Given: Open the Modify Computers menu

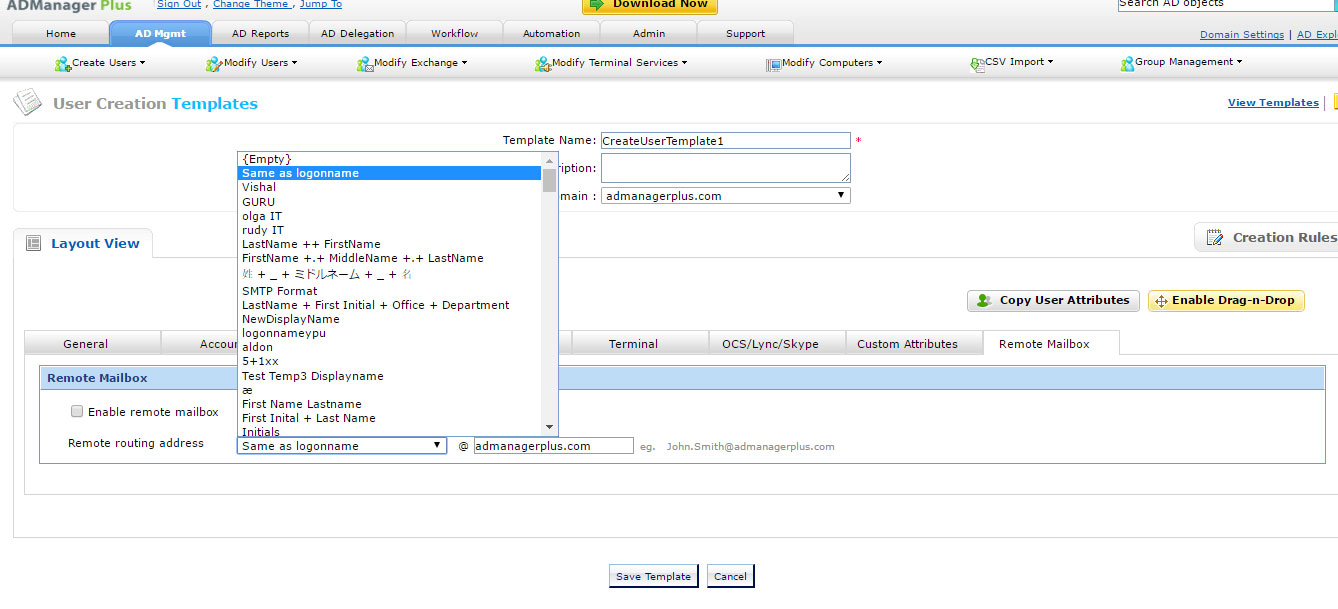Looking at the screenshot, I should [x=832, y=63].
